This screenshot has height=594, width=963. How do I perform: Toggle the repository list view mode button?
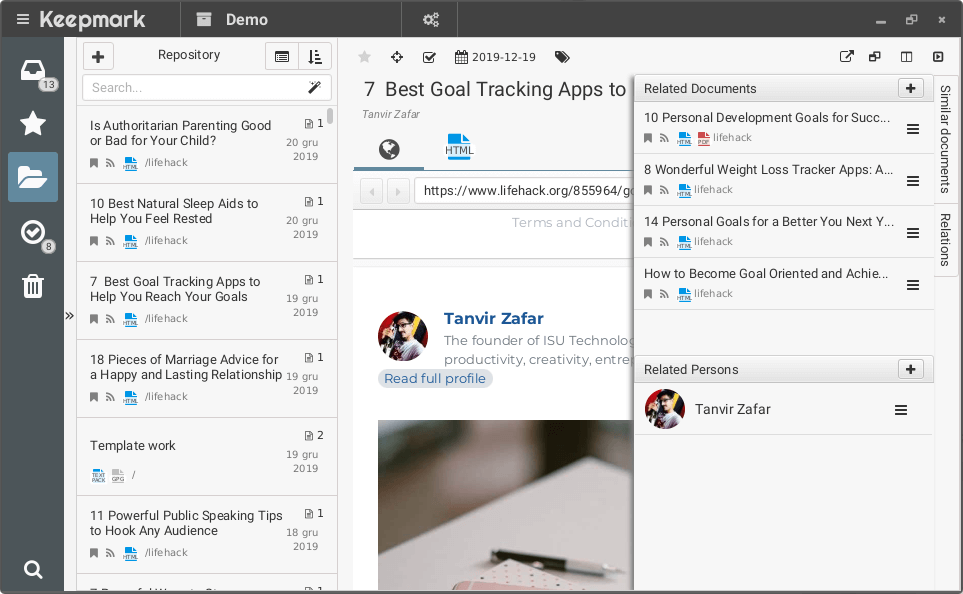tap(282, 57)
